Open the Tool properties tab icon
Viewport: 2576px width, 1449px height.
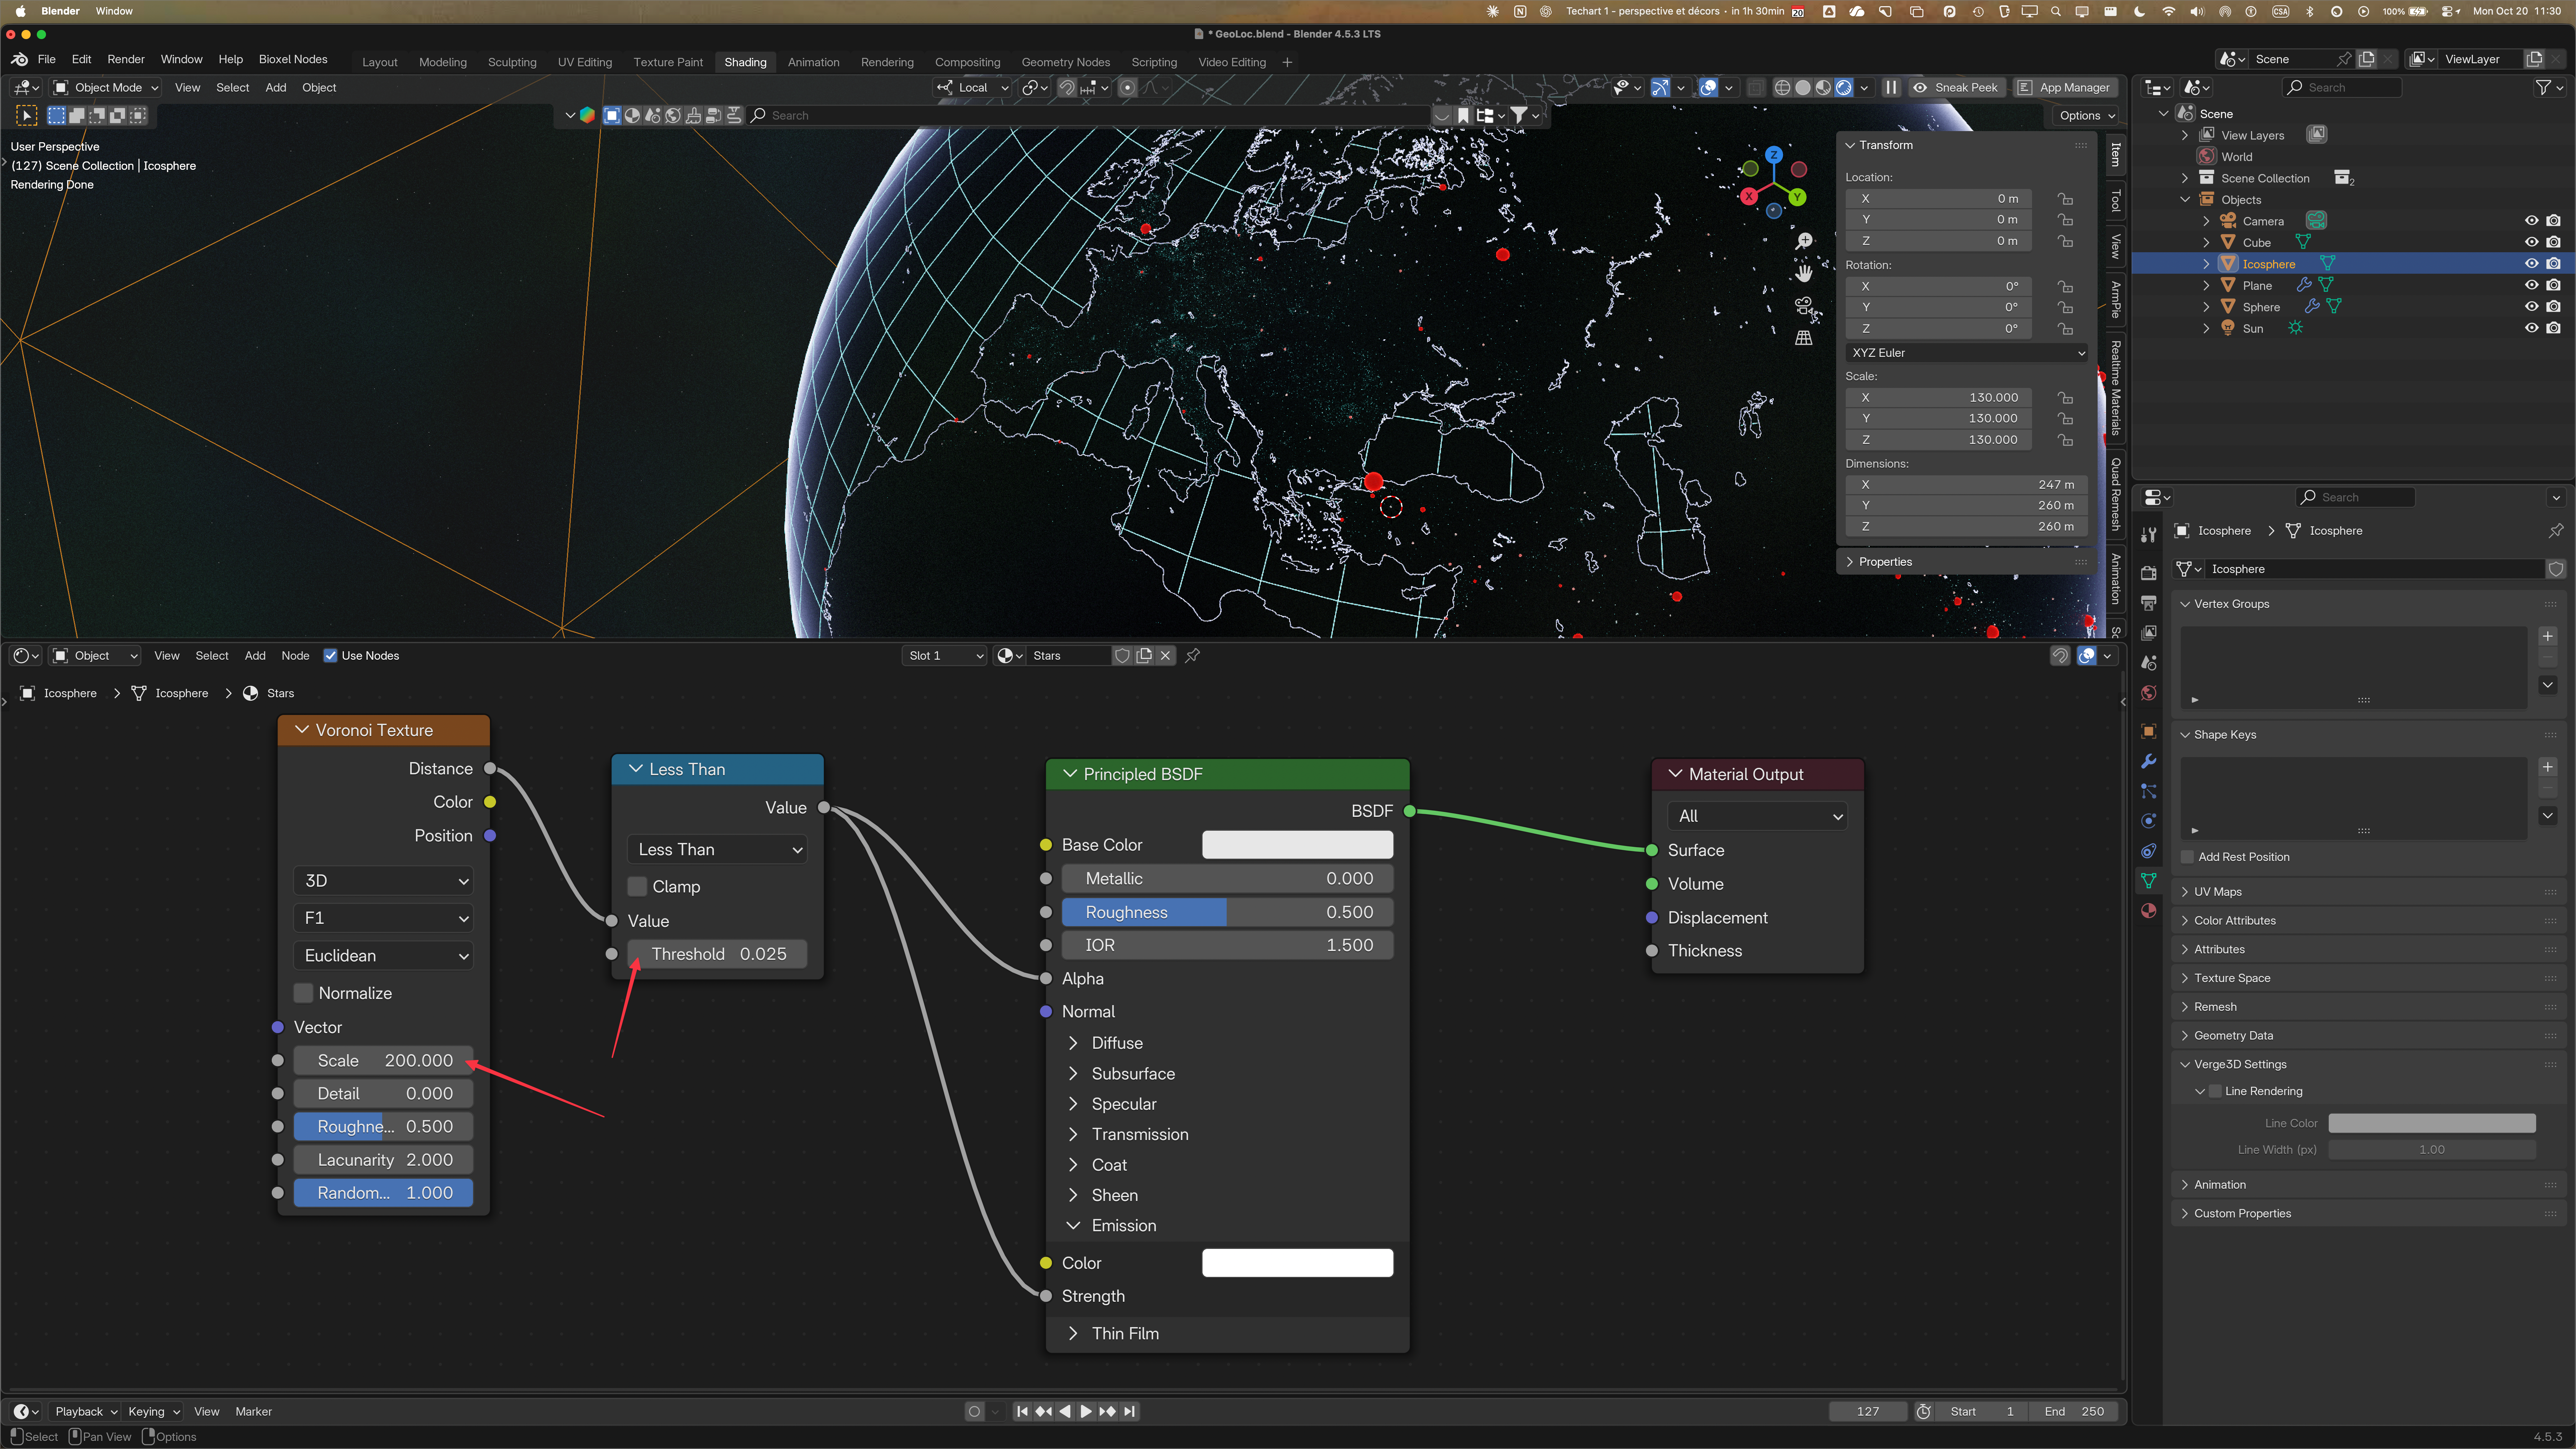pyautogui.click(x=2149, y=535)
